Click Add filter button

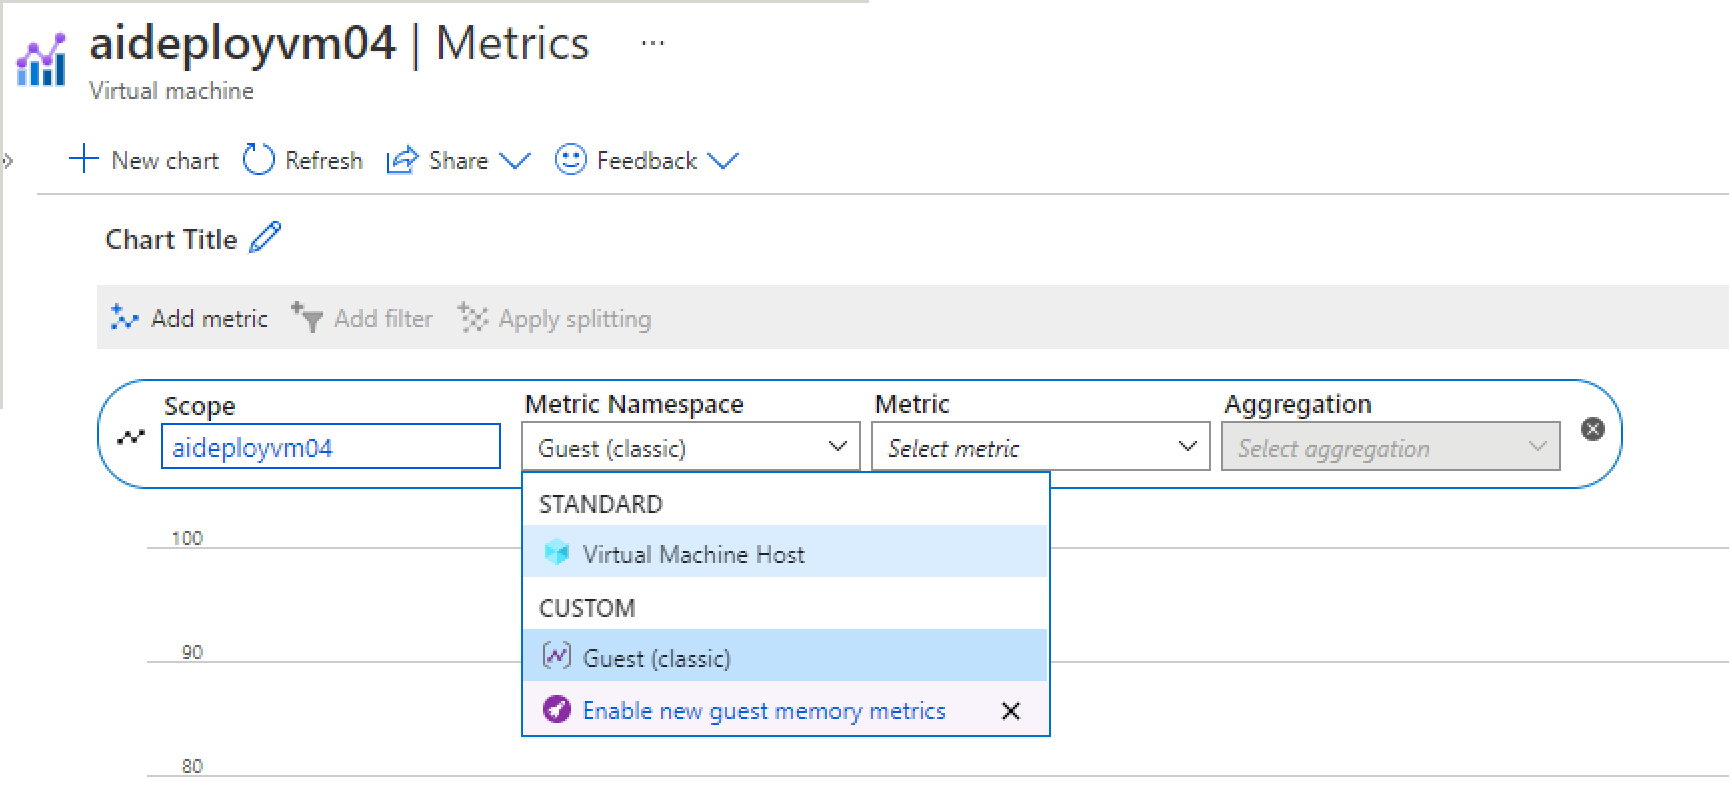coord(363,319)
